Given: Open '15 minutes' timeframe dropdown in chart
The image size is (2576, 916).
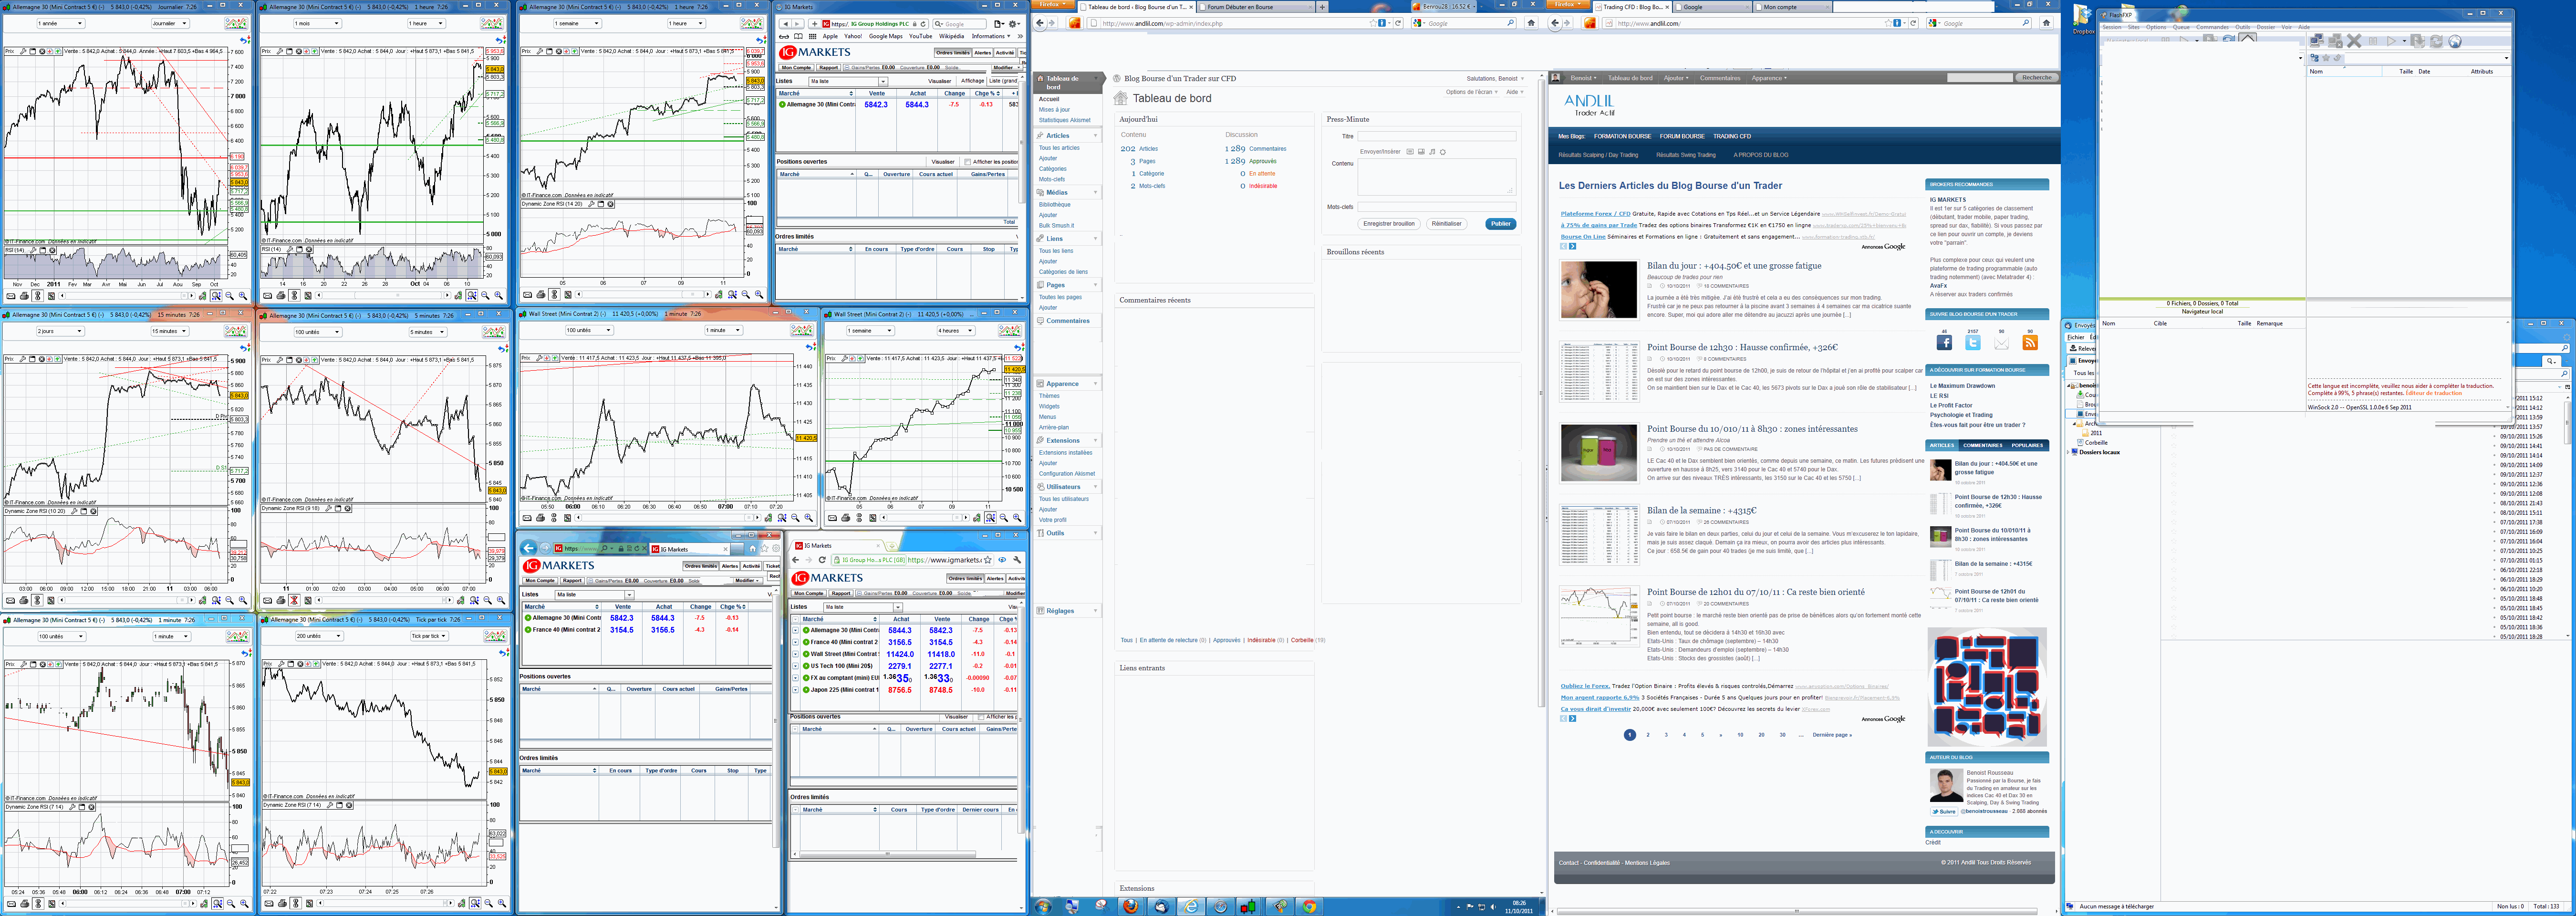Looking at the screenshot, I should click(x=170, y=331).
